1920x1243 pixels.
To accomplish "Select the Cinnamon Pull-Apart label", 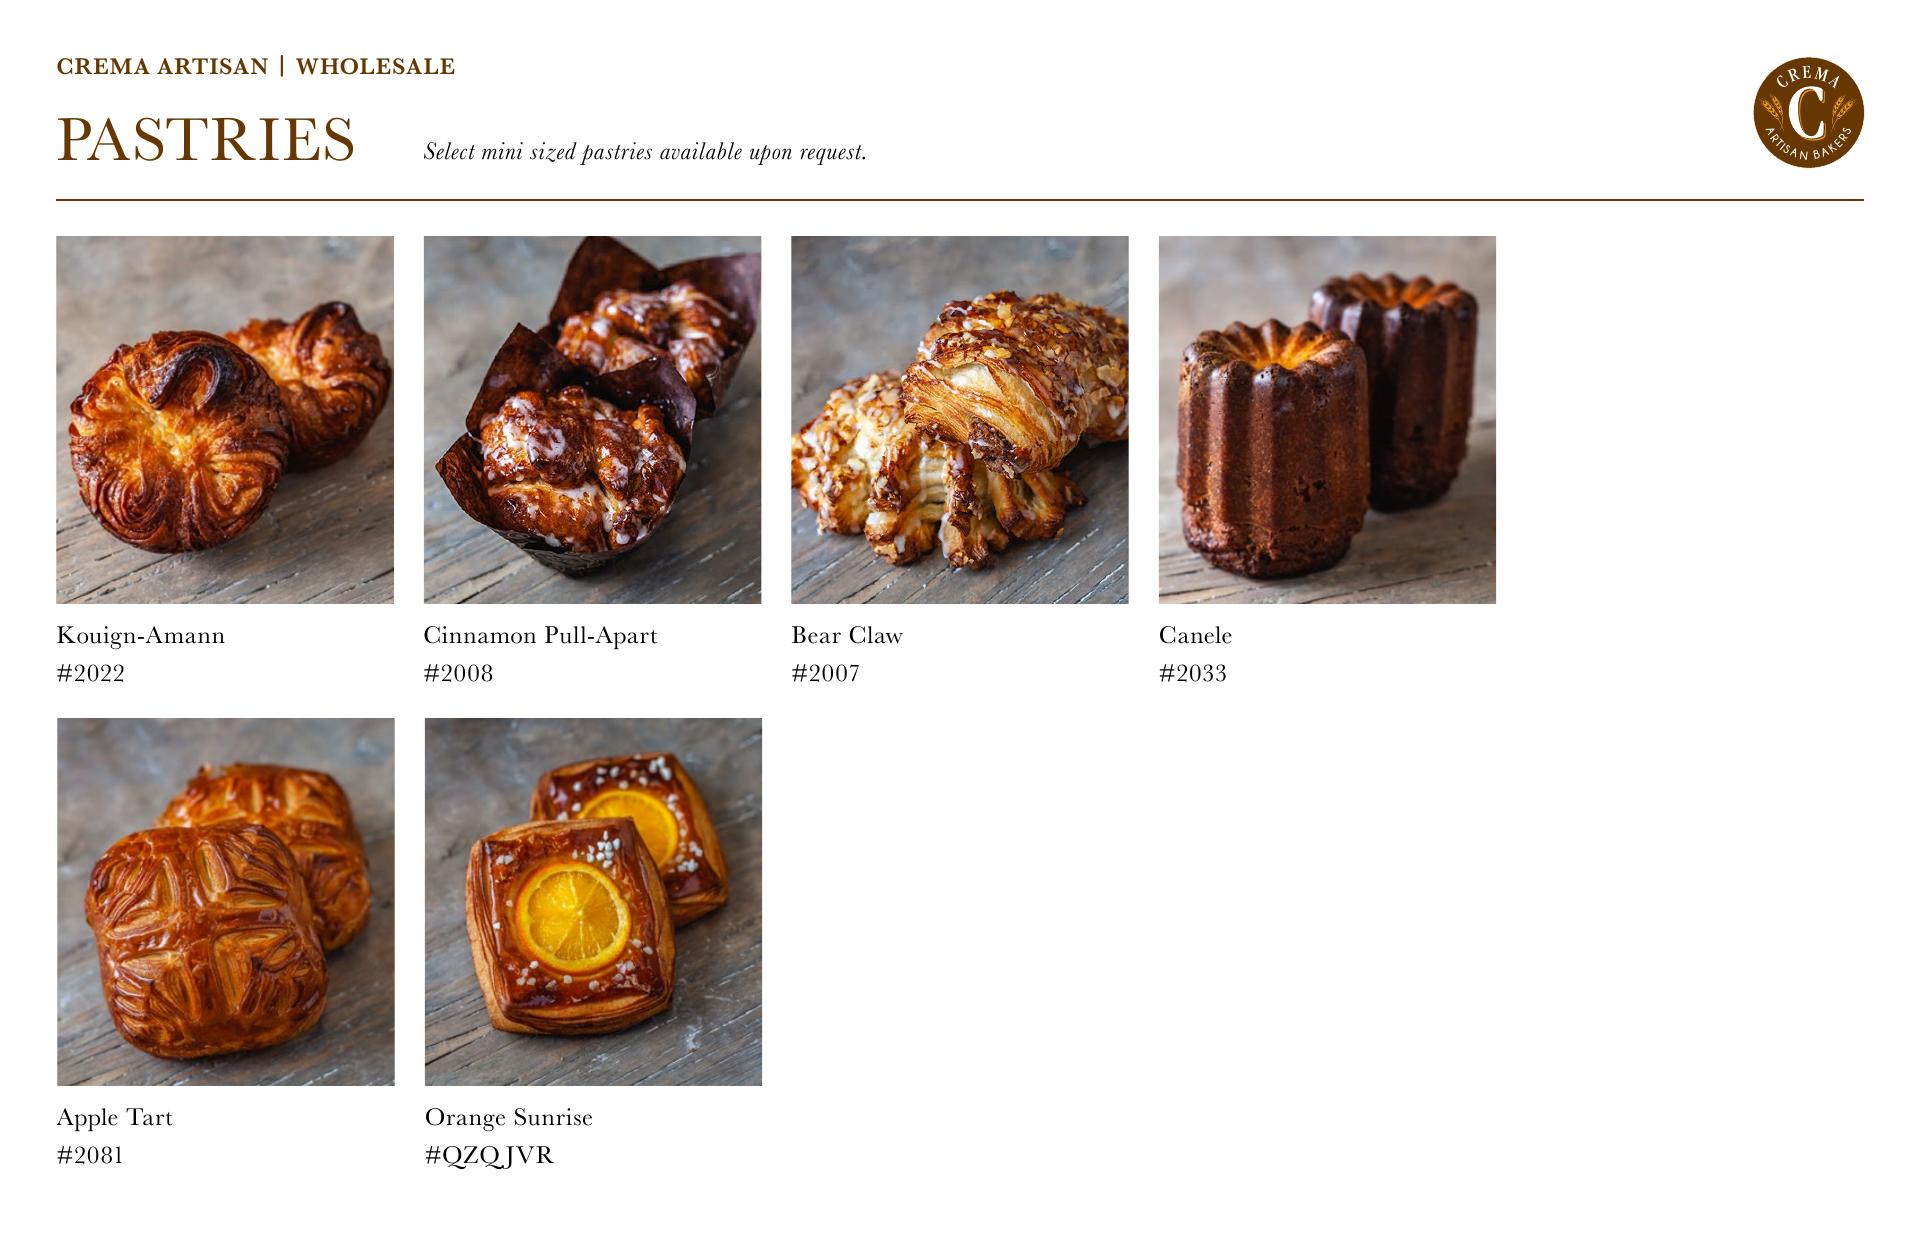I will (540, 636).
